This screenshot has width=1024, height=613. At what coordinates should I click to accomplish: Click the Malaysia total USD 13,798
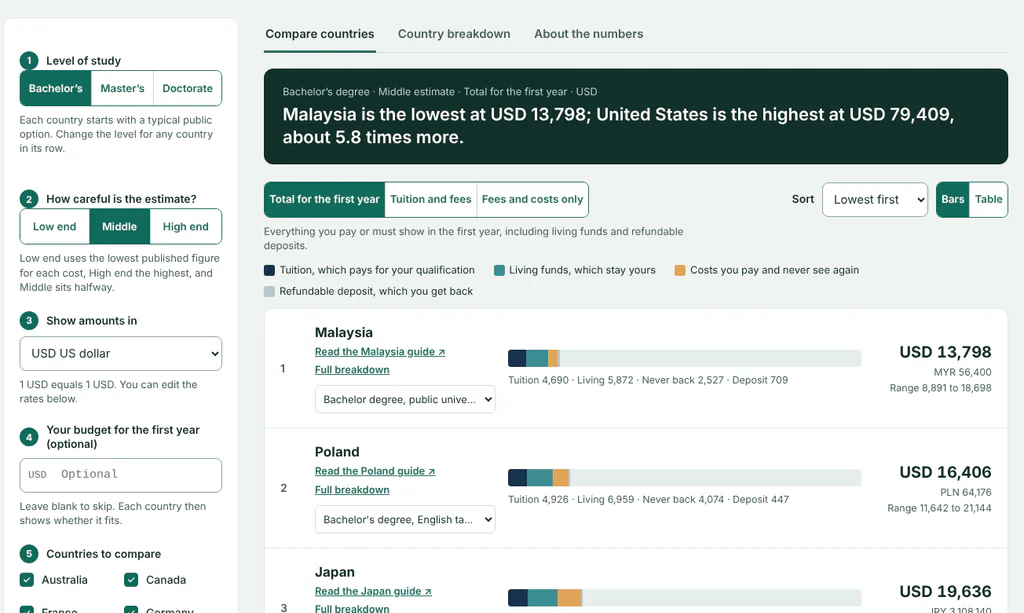(945, 353)
